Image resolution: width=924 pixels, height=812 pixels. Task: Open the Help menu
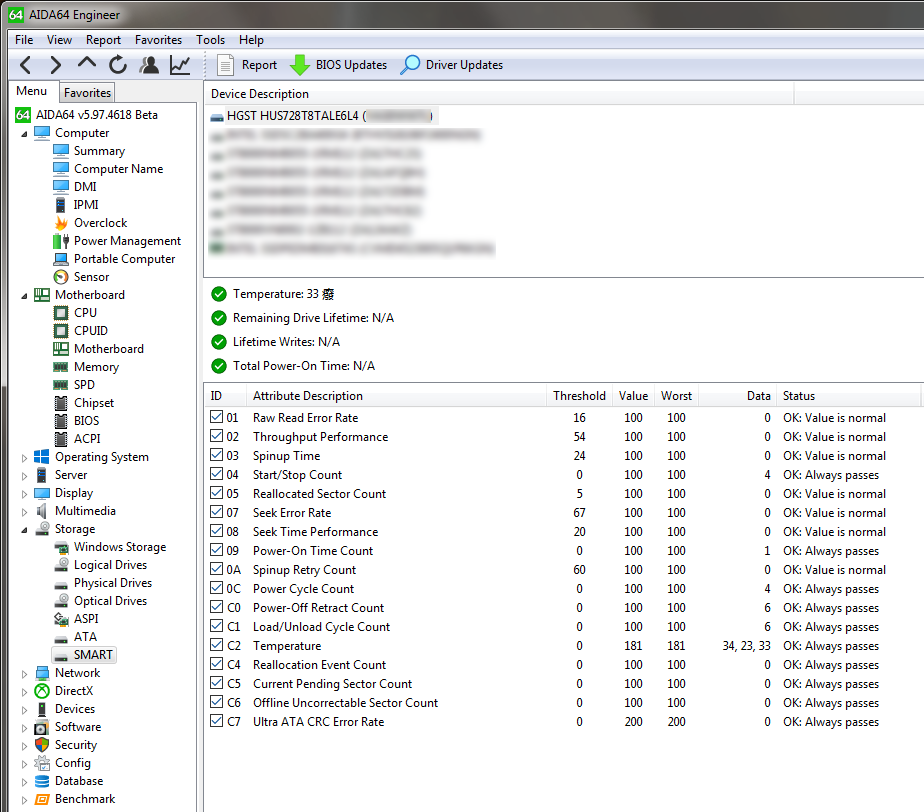point(251,39)
